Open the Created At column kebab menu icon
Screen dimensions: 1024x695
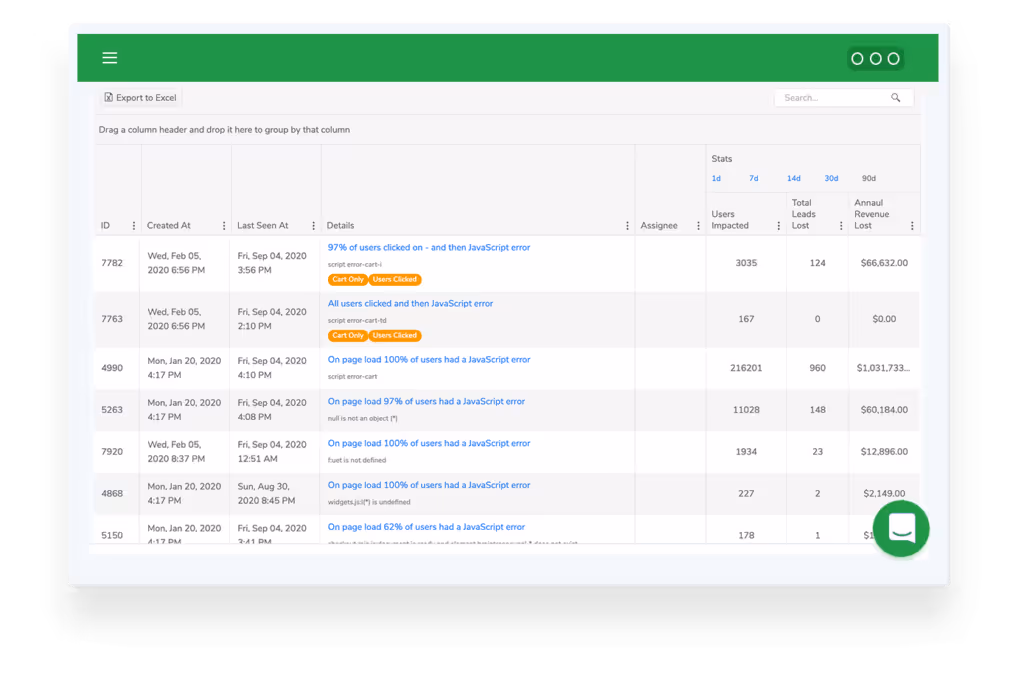tap(224, 225)
